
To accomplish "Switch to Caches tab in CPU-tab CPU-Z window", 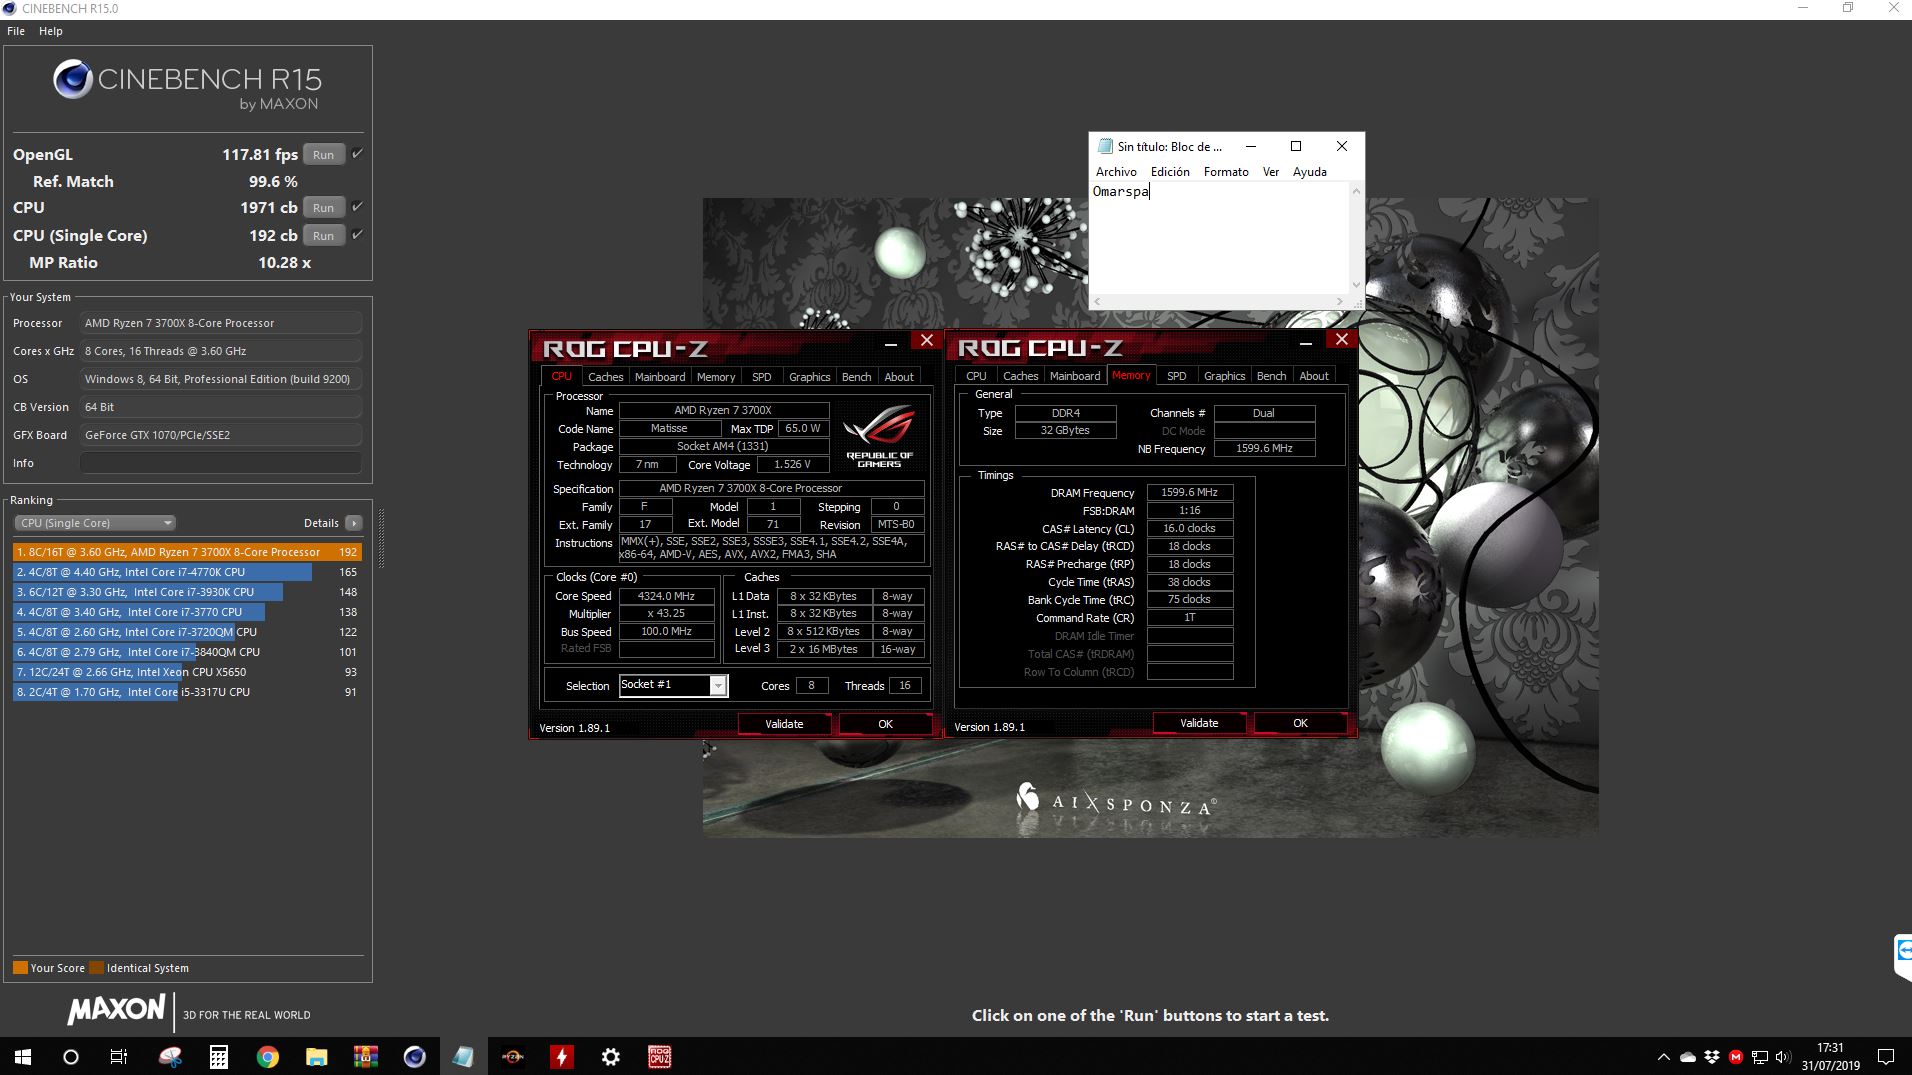I will [x=605, y=377].
